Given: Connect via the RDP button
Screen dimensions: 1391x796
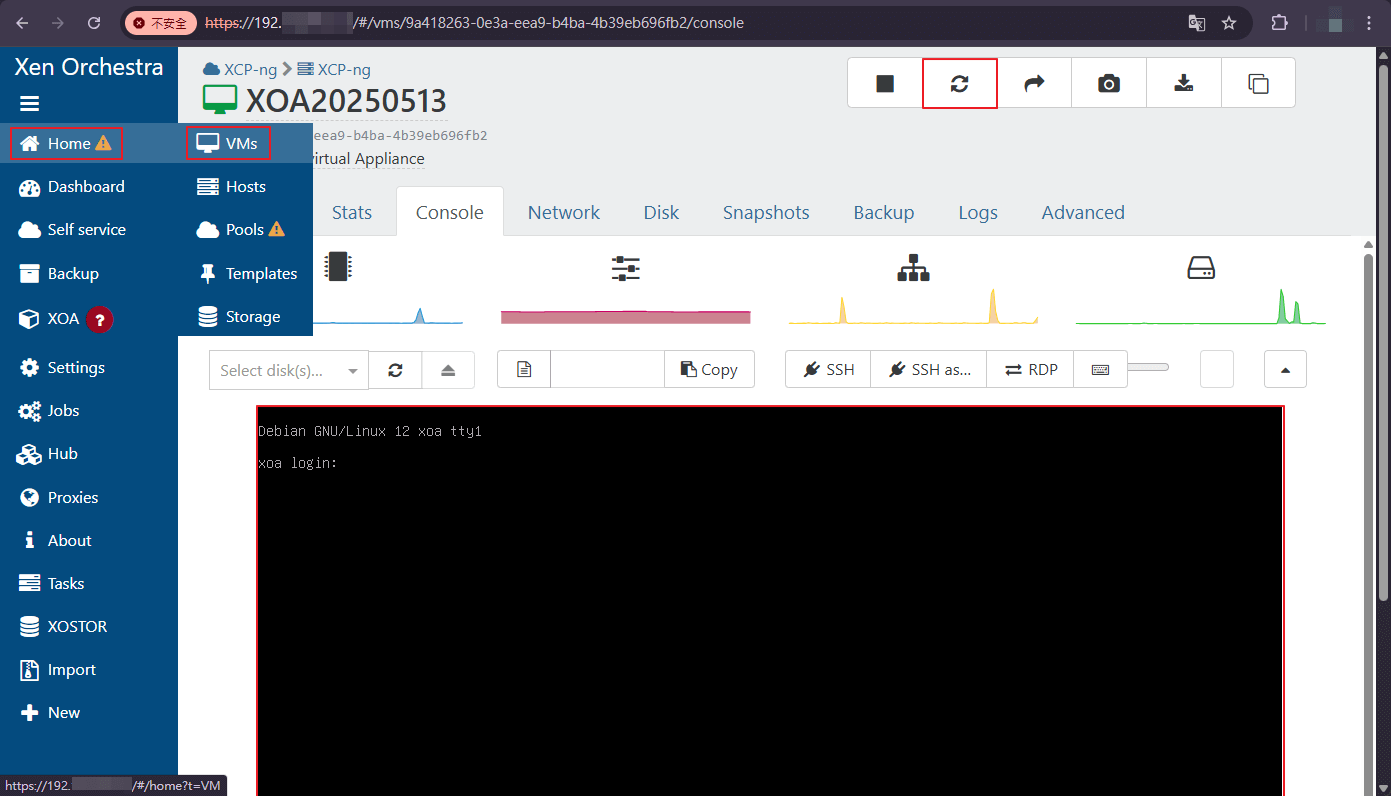Looking at the screenshot, I should (x=1030, y=370).
